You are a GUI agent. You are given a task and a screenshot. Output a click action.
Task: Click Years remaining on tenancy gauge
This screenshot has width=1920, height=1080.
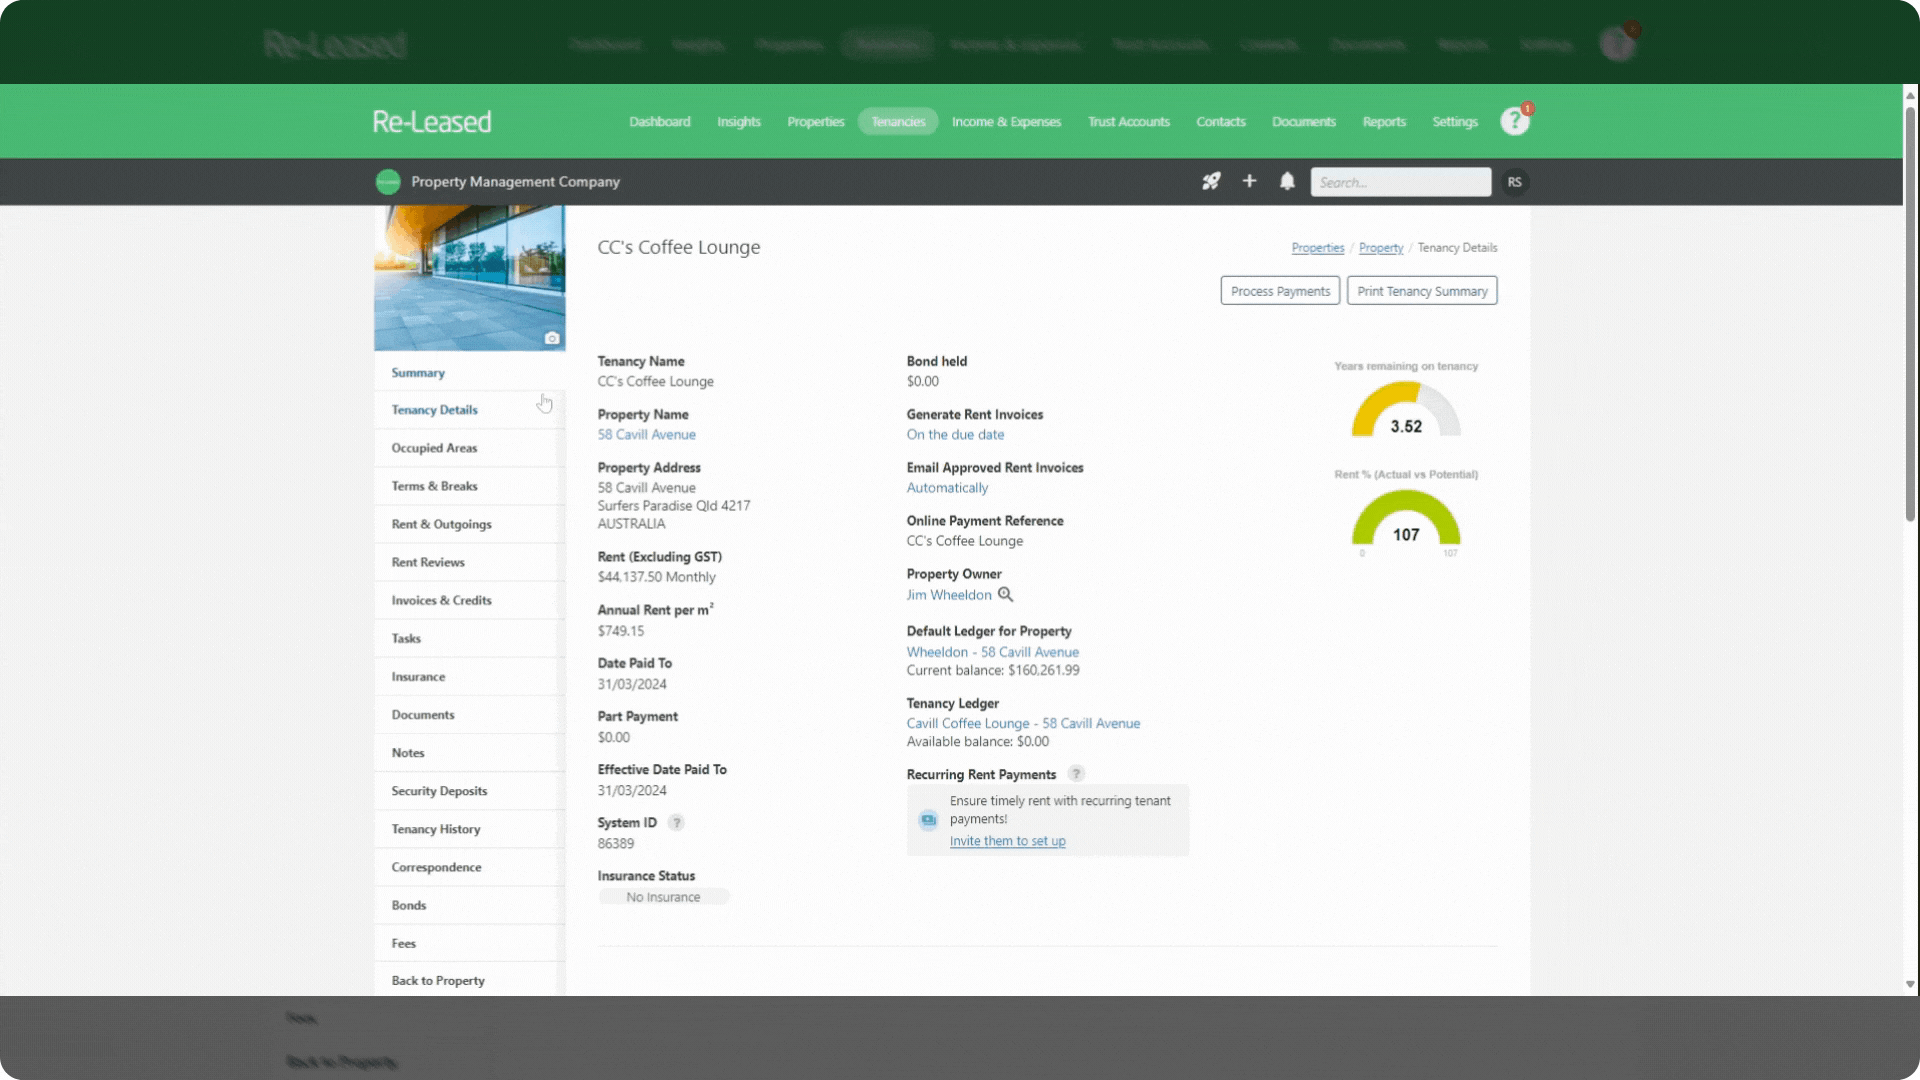(x=1406, y=410)
